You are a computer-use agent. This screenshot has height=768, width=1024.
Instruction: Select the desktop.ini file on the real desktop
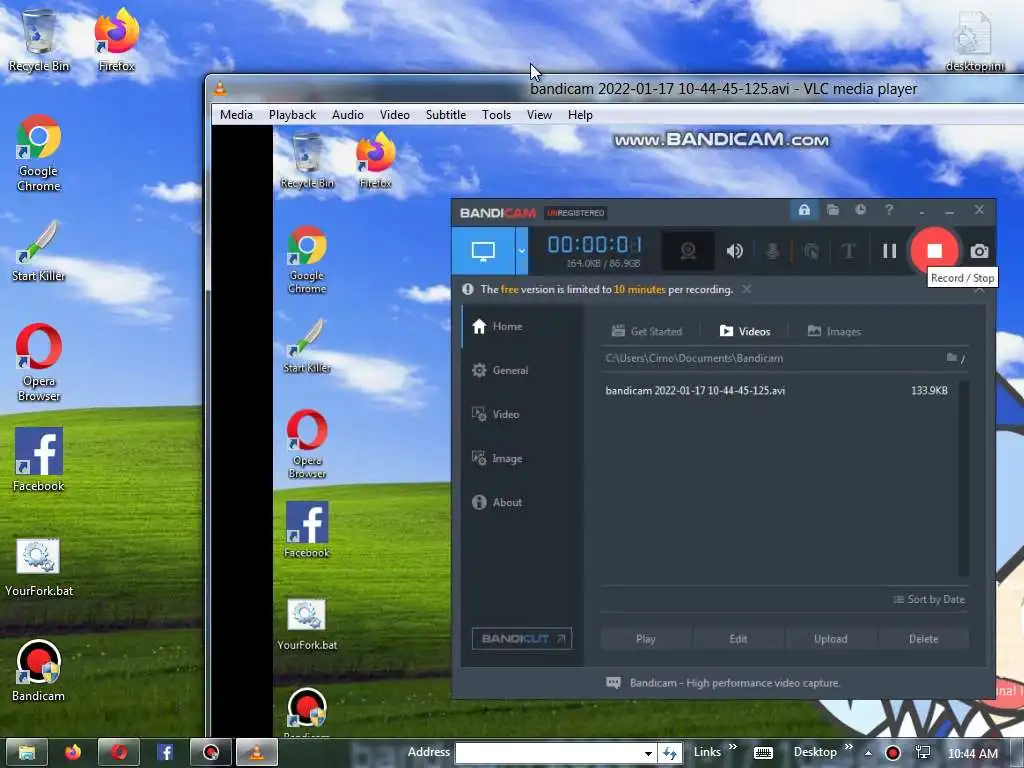974,40
